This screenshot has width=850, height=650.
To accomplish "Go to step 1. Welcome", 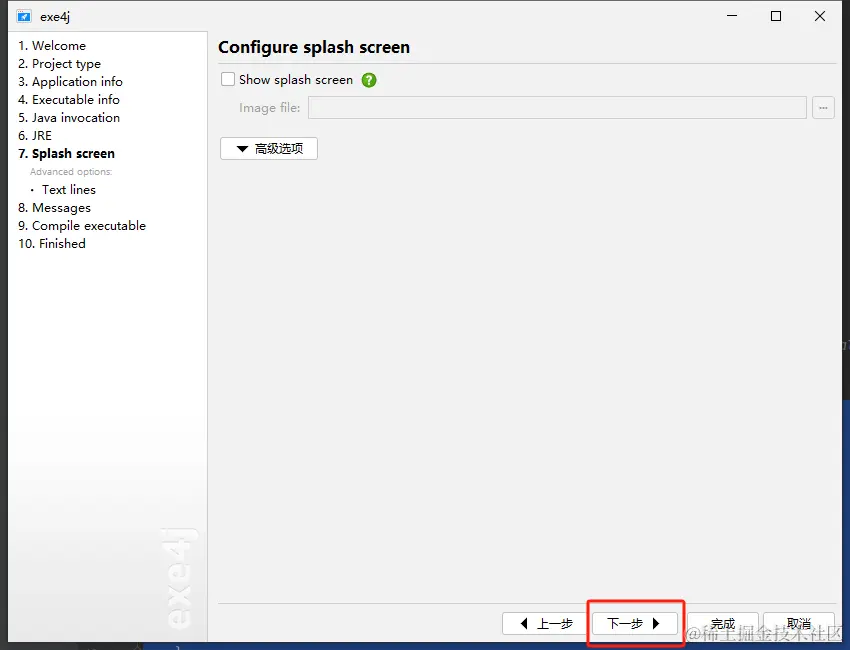I will pyautogui.click(x=52, y=46).
